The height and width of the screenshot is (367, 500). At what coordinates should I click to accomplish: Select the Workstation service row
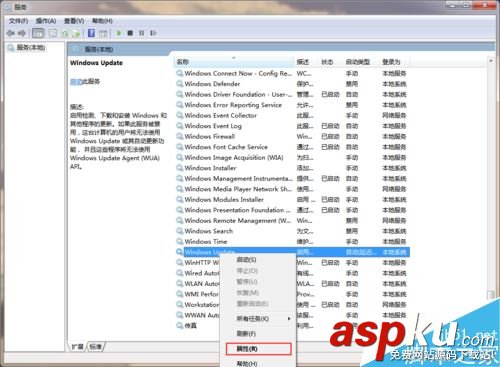tap(202, 305)
